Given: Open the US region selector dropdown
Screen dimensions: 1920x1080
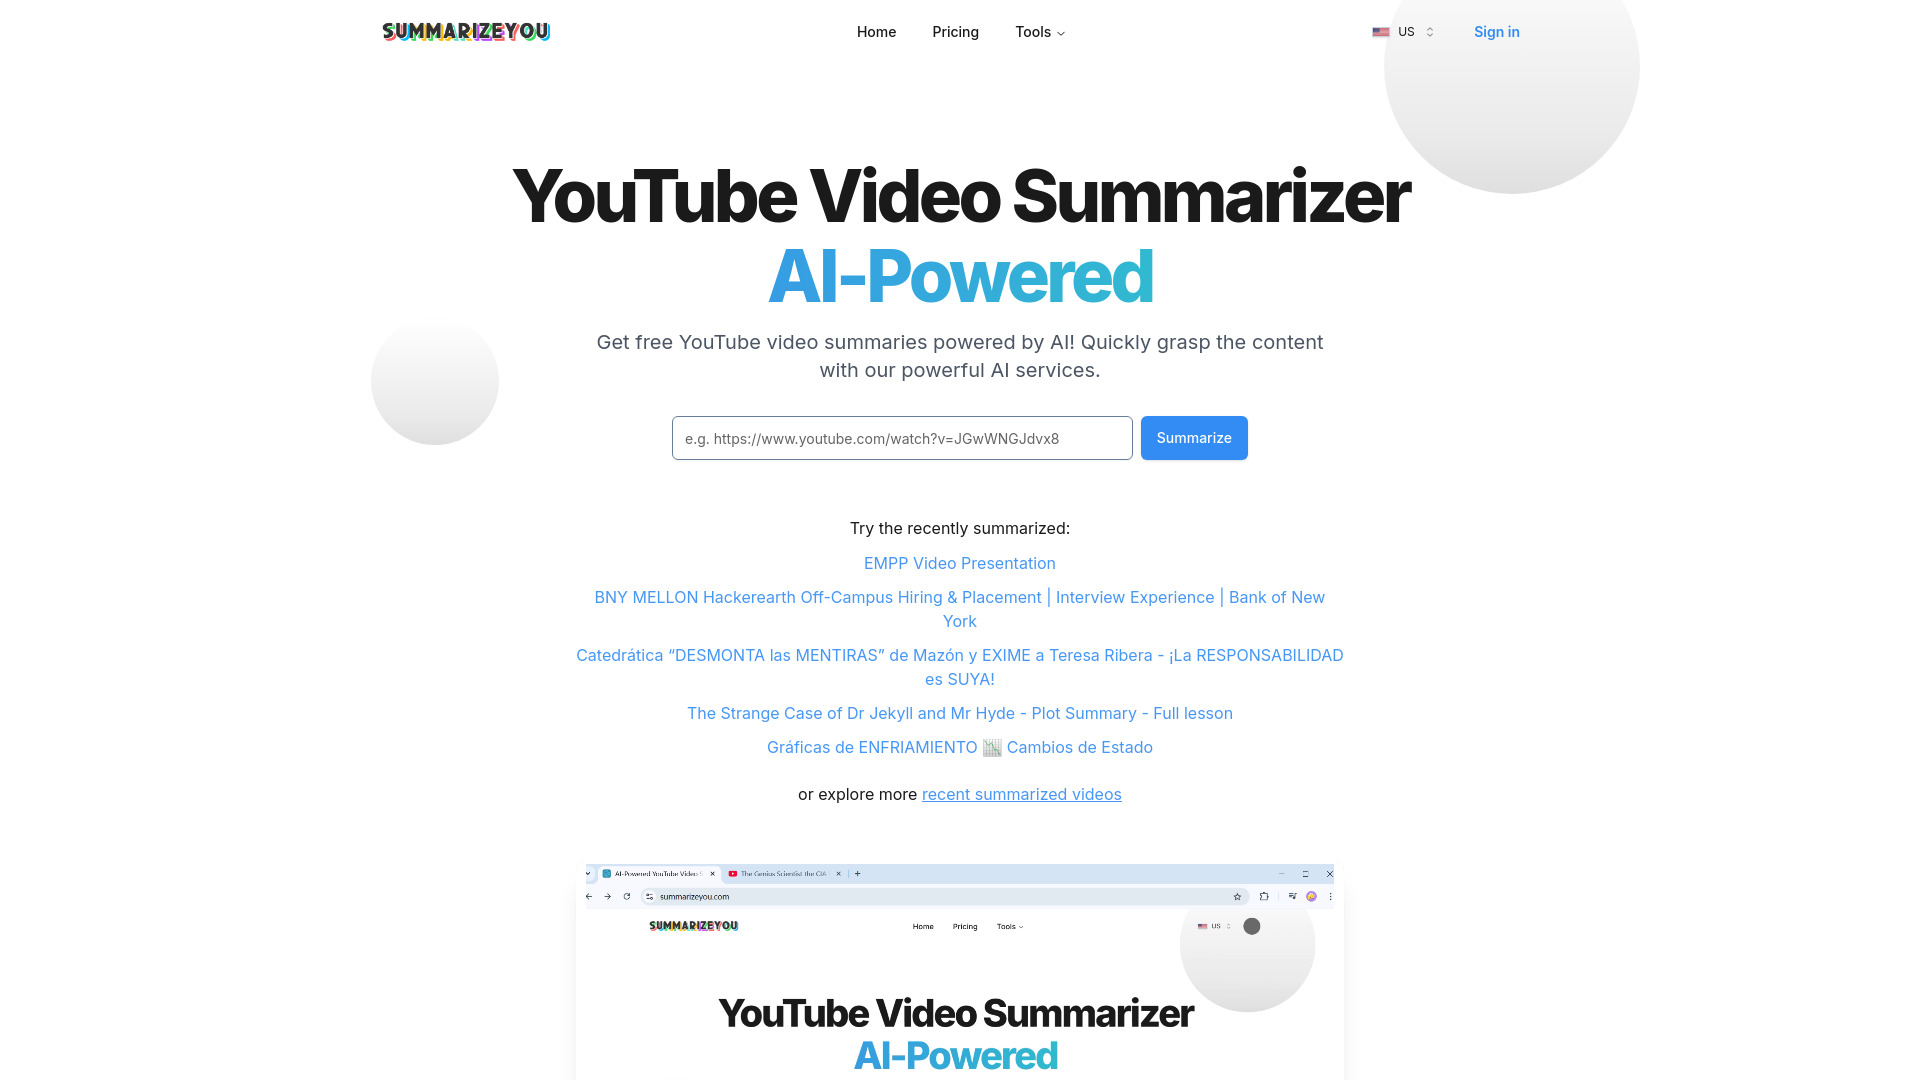Looking at the screenshot, I should click(x=1403, y=32).
